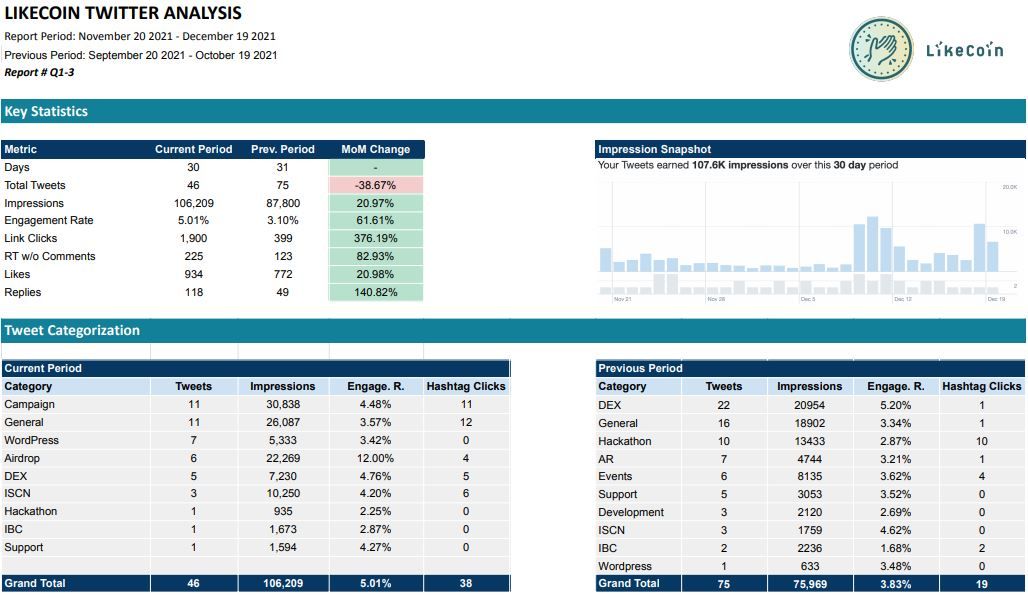
Task: Click the Previous Period table title bar
Action: [x=810, y=369]
